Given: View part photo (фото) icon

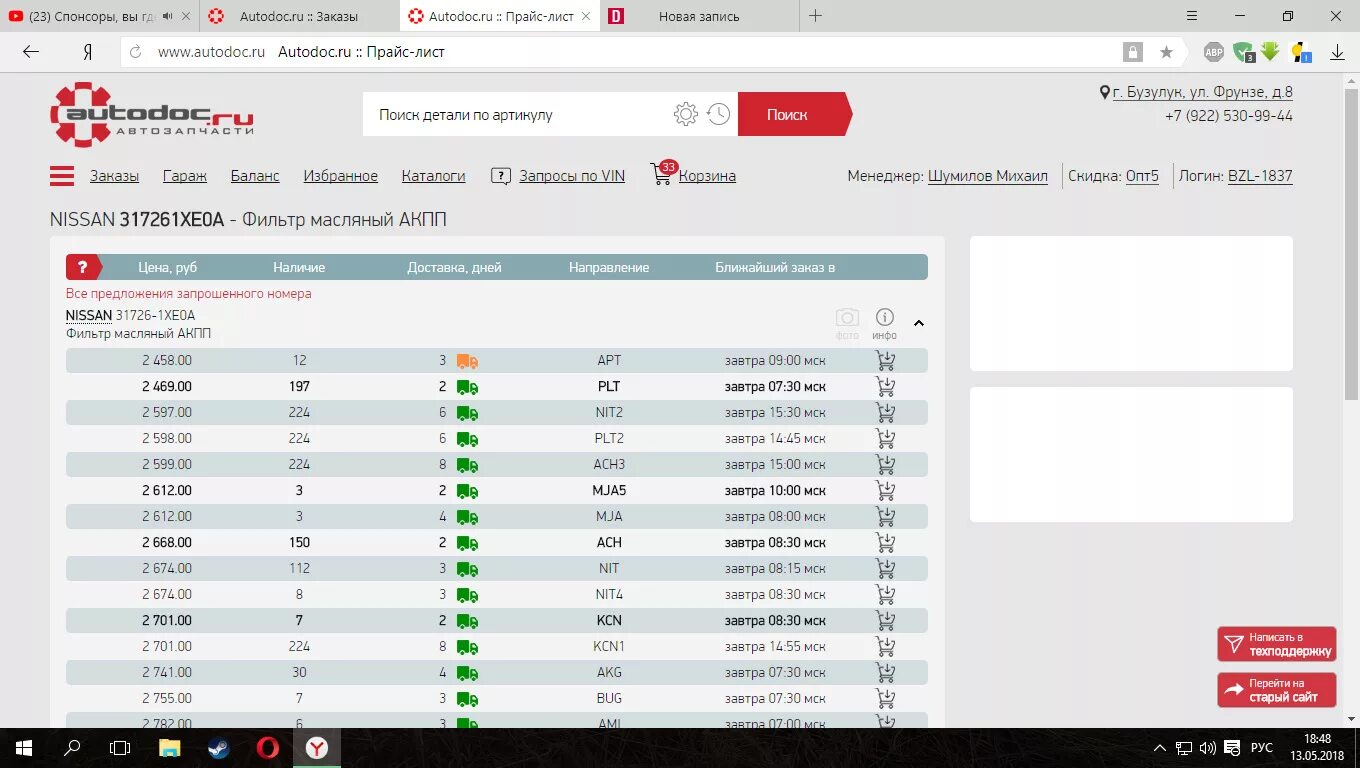Looking at the screenshot, I should tap(847, 322).
